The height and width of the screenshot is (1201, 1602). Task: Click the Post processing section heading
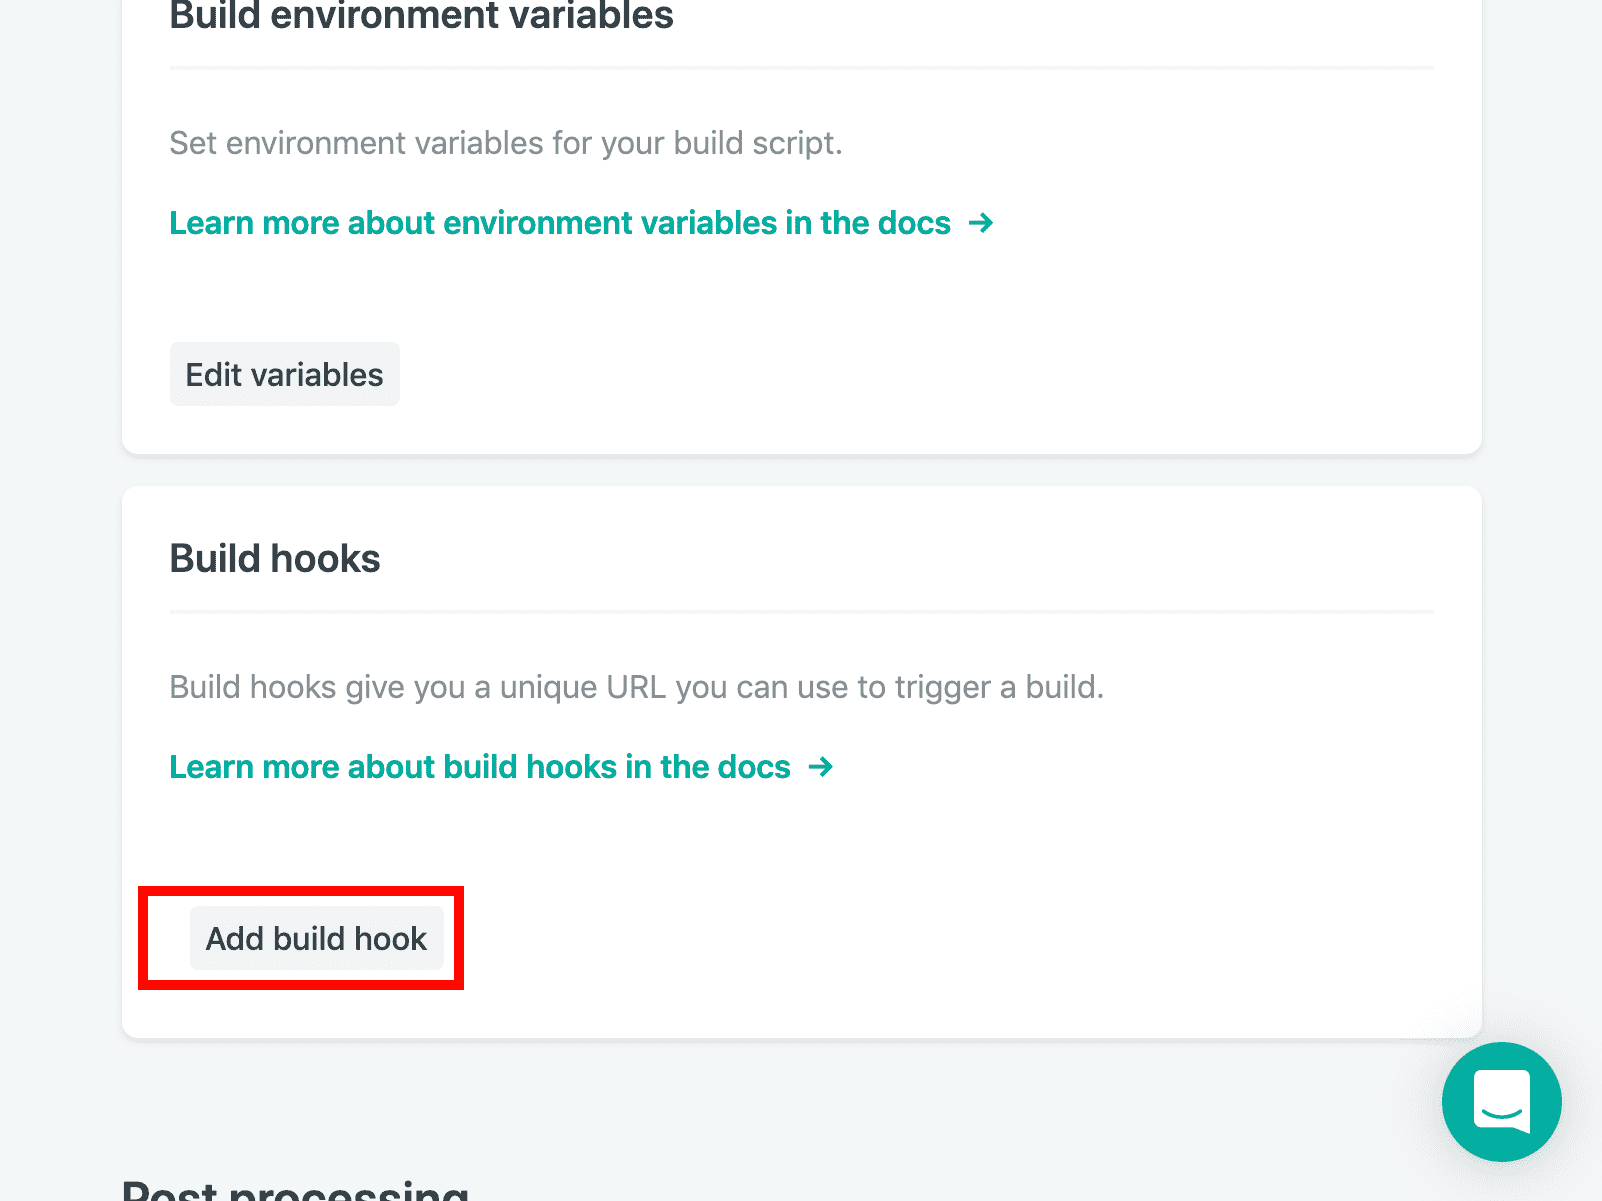coord(295,1190)
